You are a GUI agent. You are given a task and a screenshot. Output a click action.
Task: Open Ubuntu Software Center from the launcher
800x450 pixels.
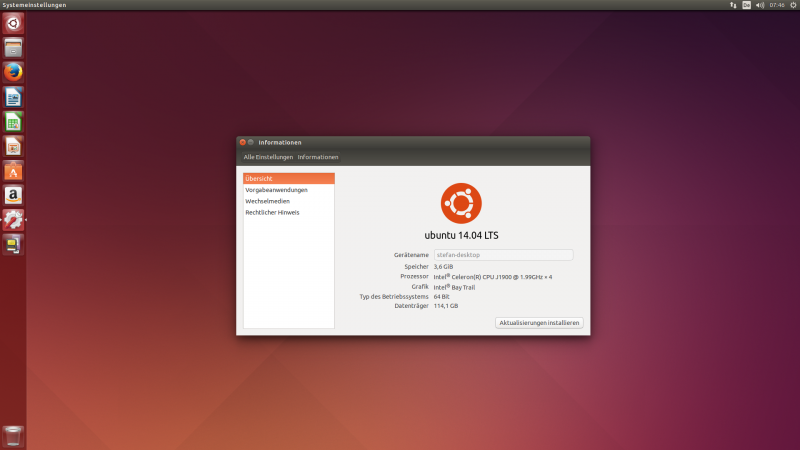[x=13, y=171]
